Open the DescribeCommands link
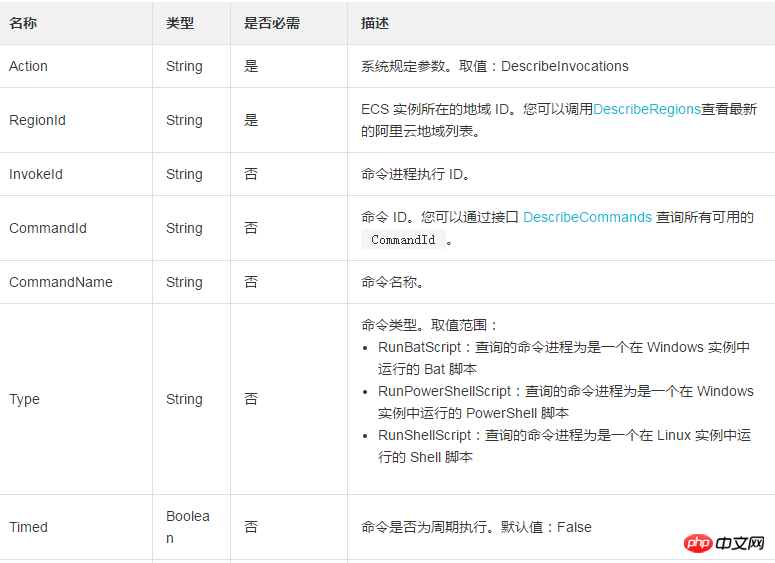 pos(587,217)
